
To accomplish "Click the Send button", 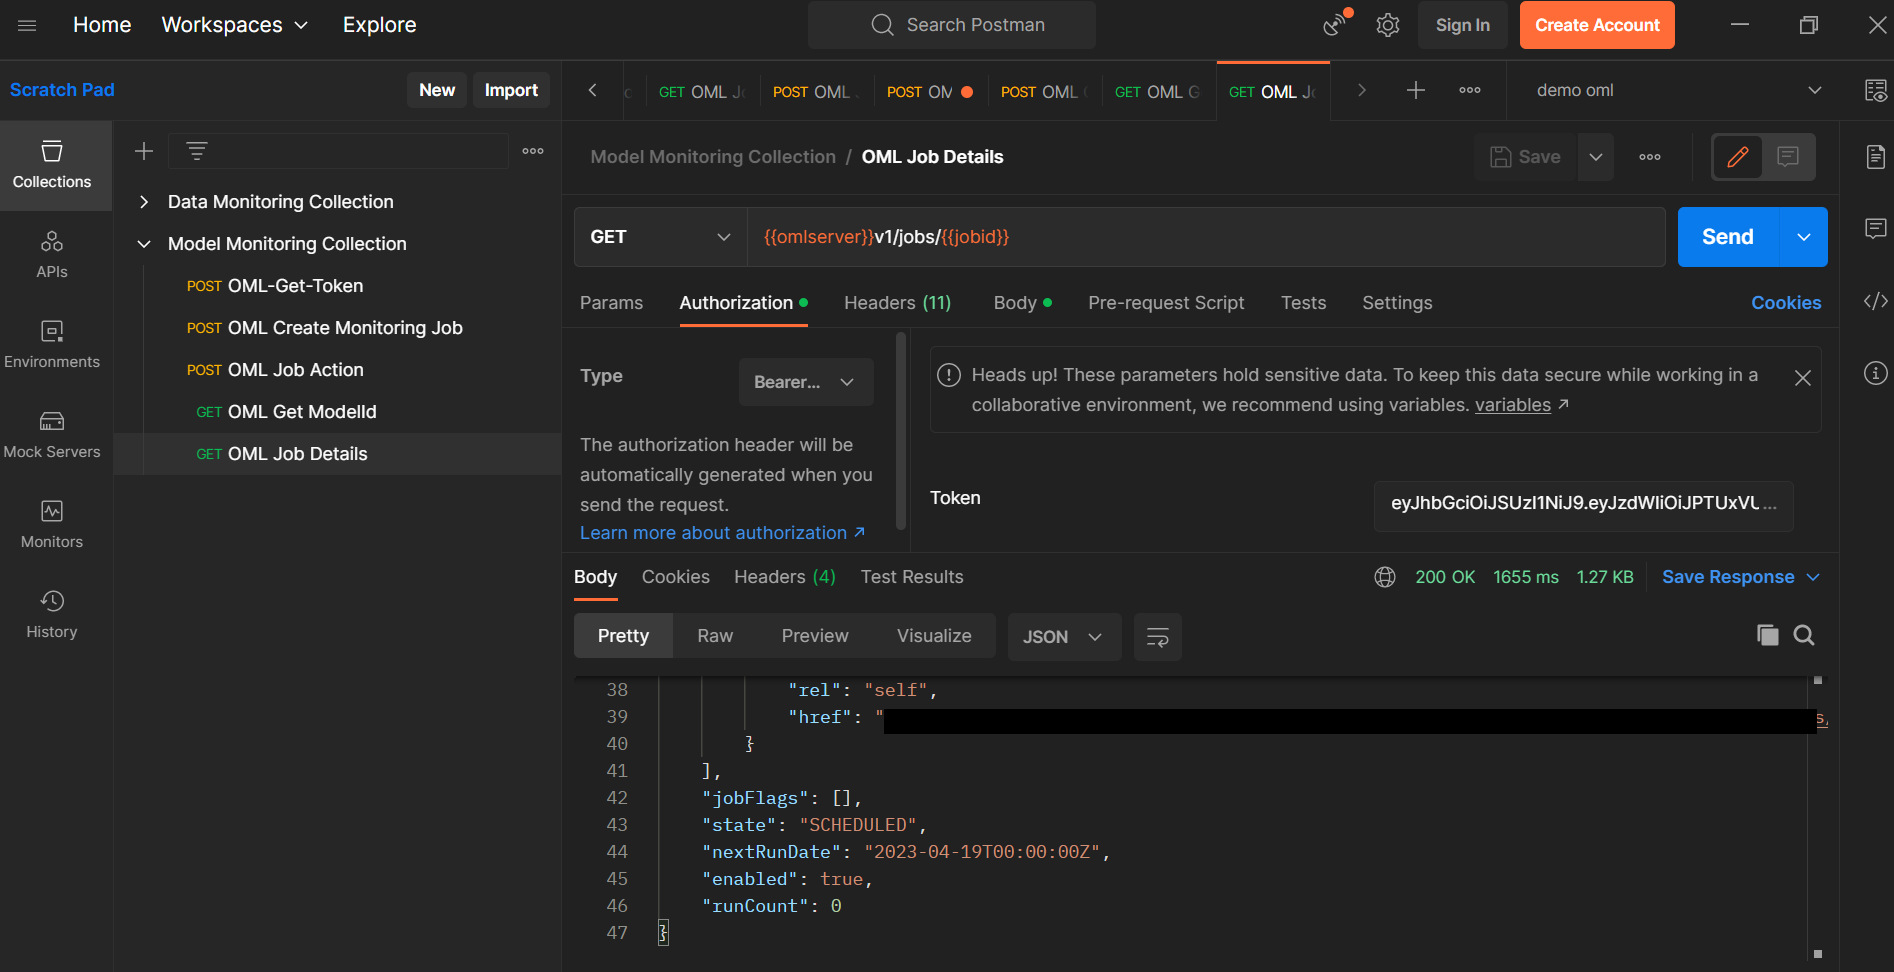I will click(1727, 237).
